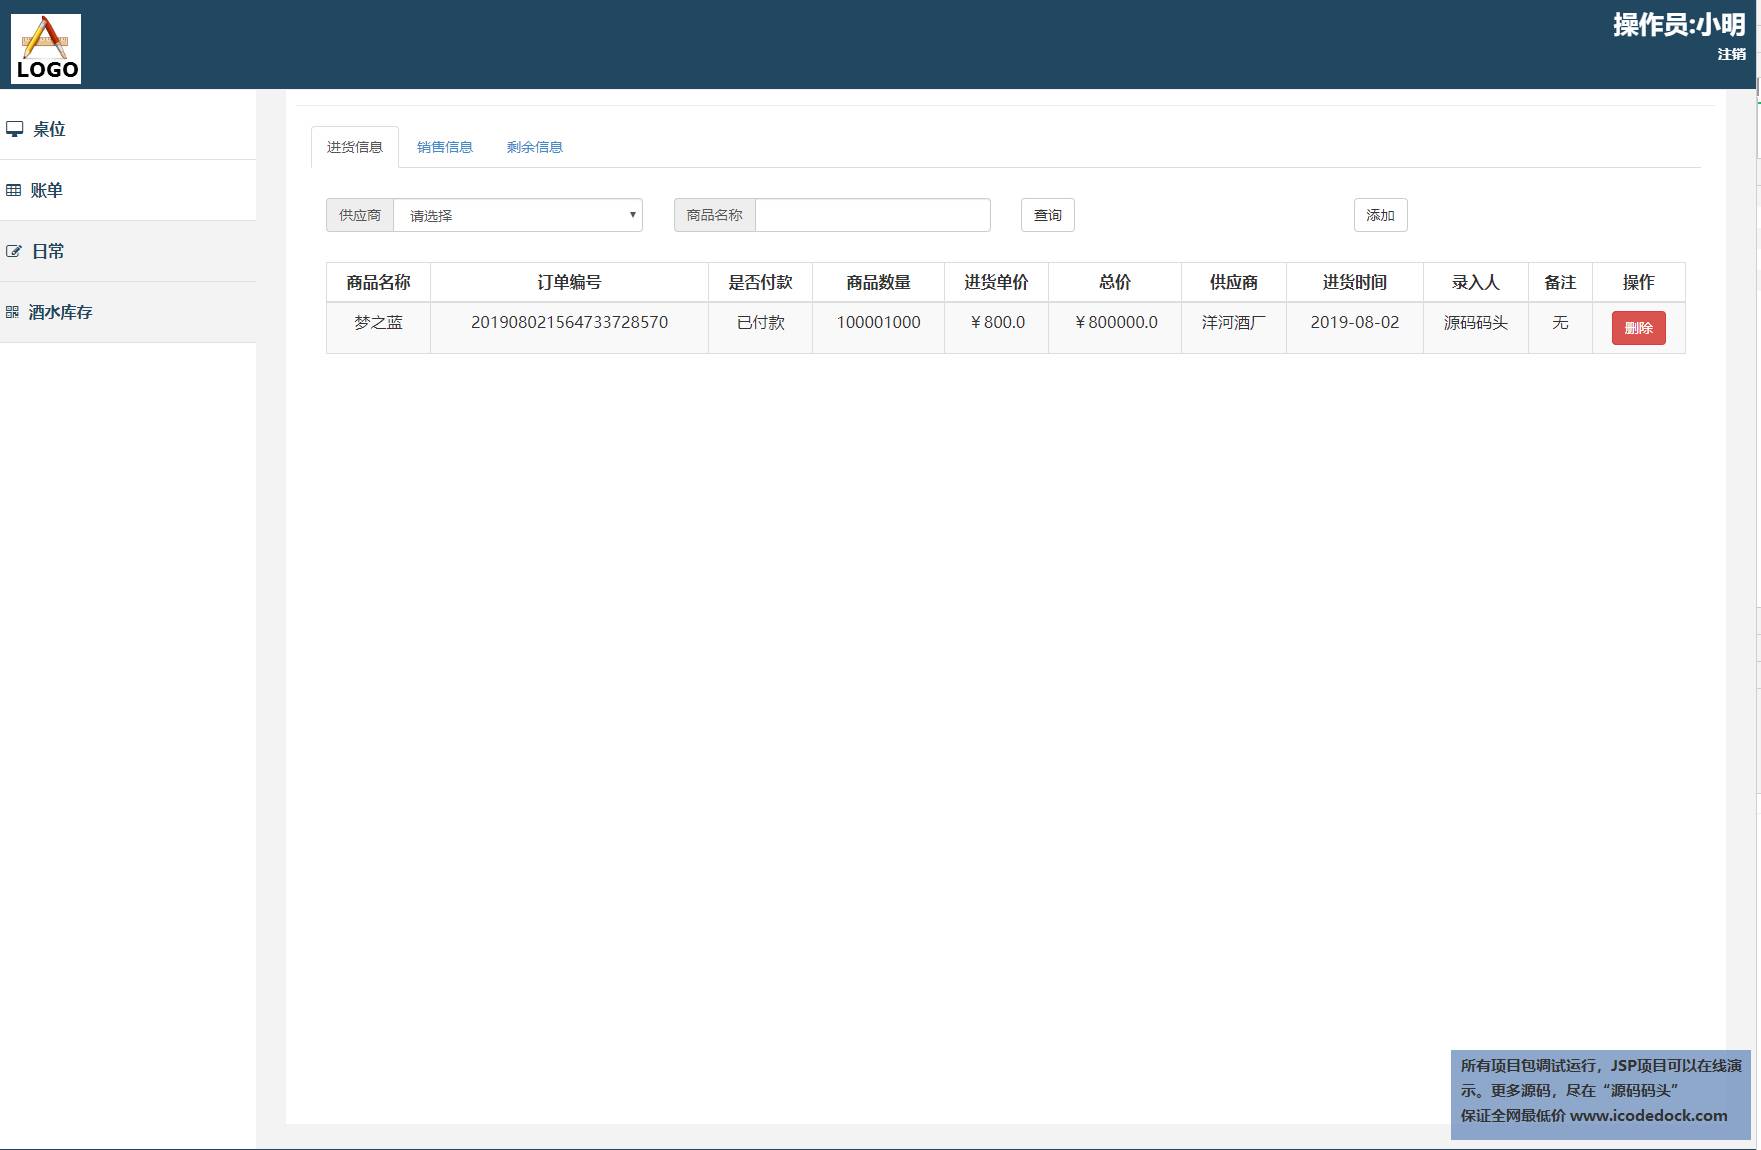The height and width of the screenshot is (1150, 1761).
Task: Click the 商品名称 column header
Action: click(378, 282)
